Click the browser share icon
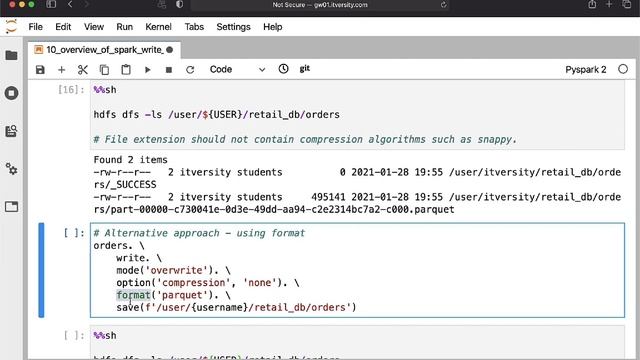Screen dimensions: 640x360 (592, 4)
